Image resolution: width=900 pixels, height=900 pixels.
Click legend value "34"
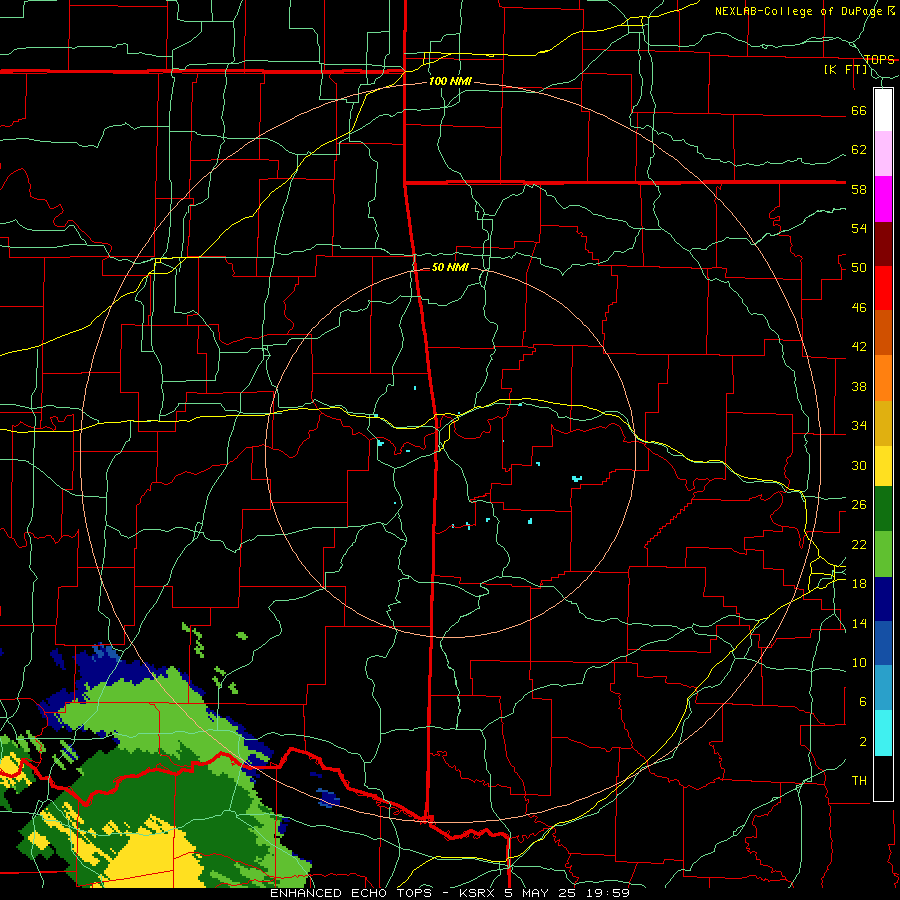(x=859, y=426)
